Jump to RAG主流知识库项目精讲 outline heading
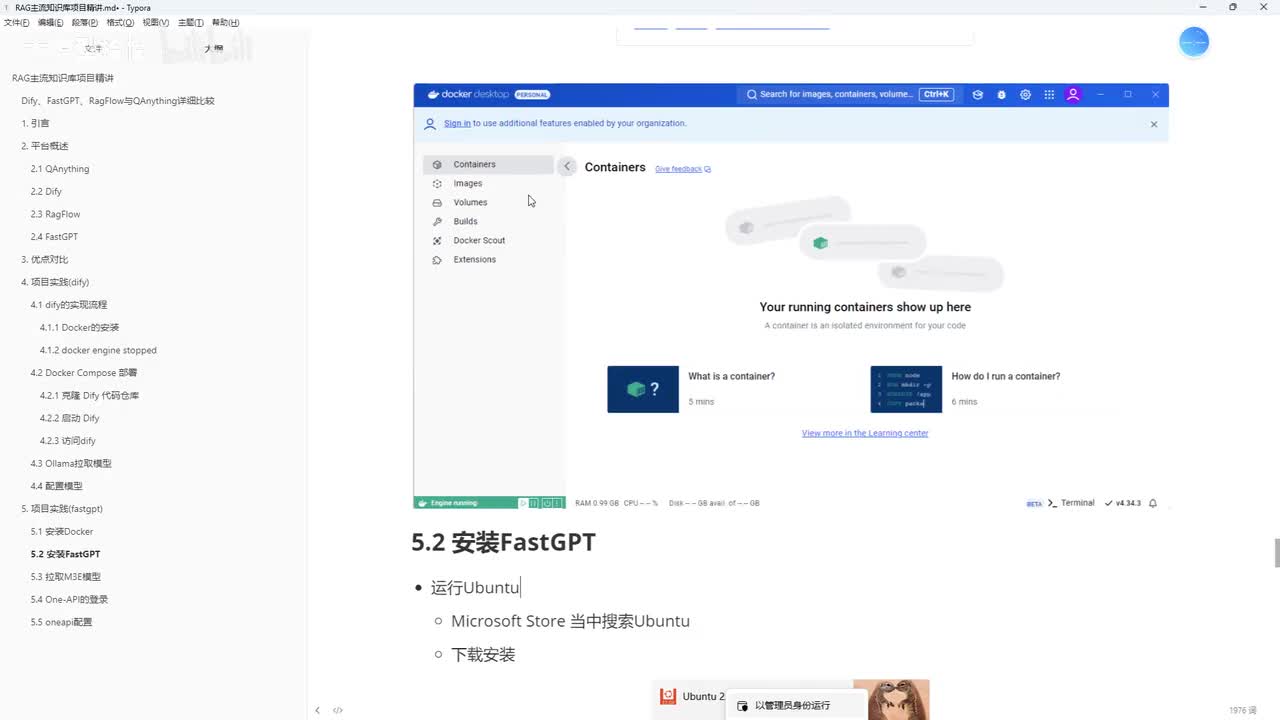 click(x=63, y=78)
